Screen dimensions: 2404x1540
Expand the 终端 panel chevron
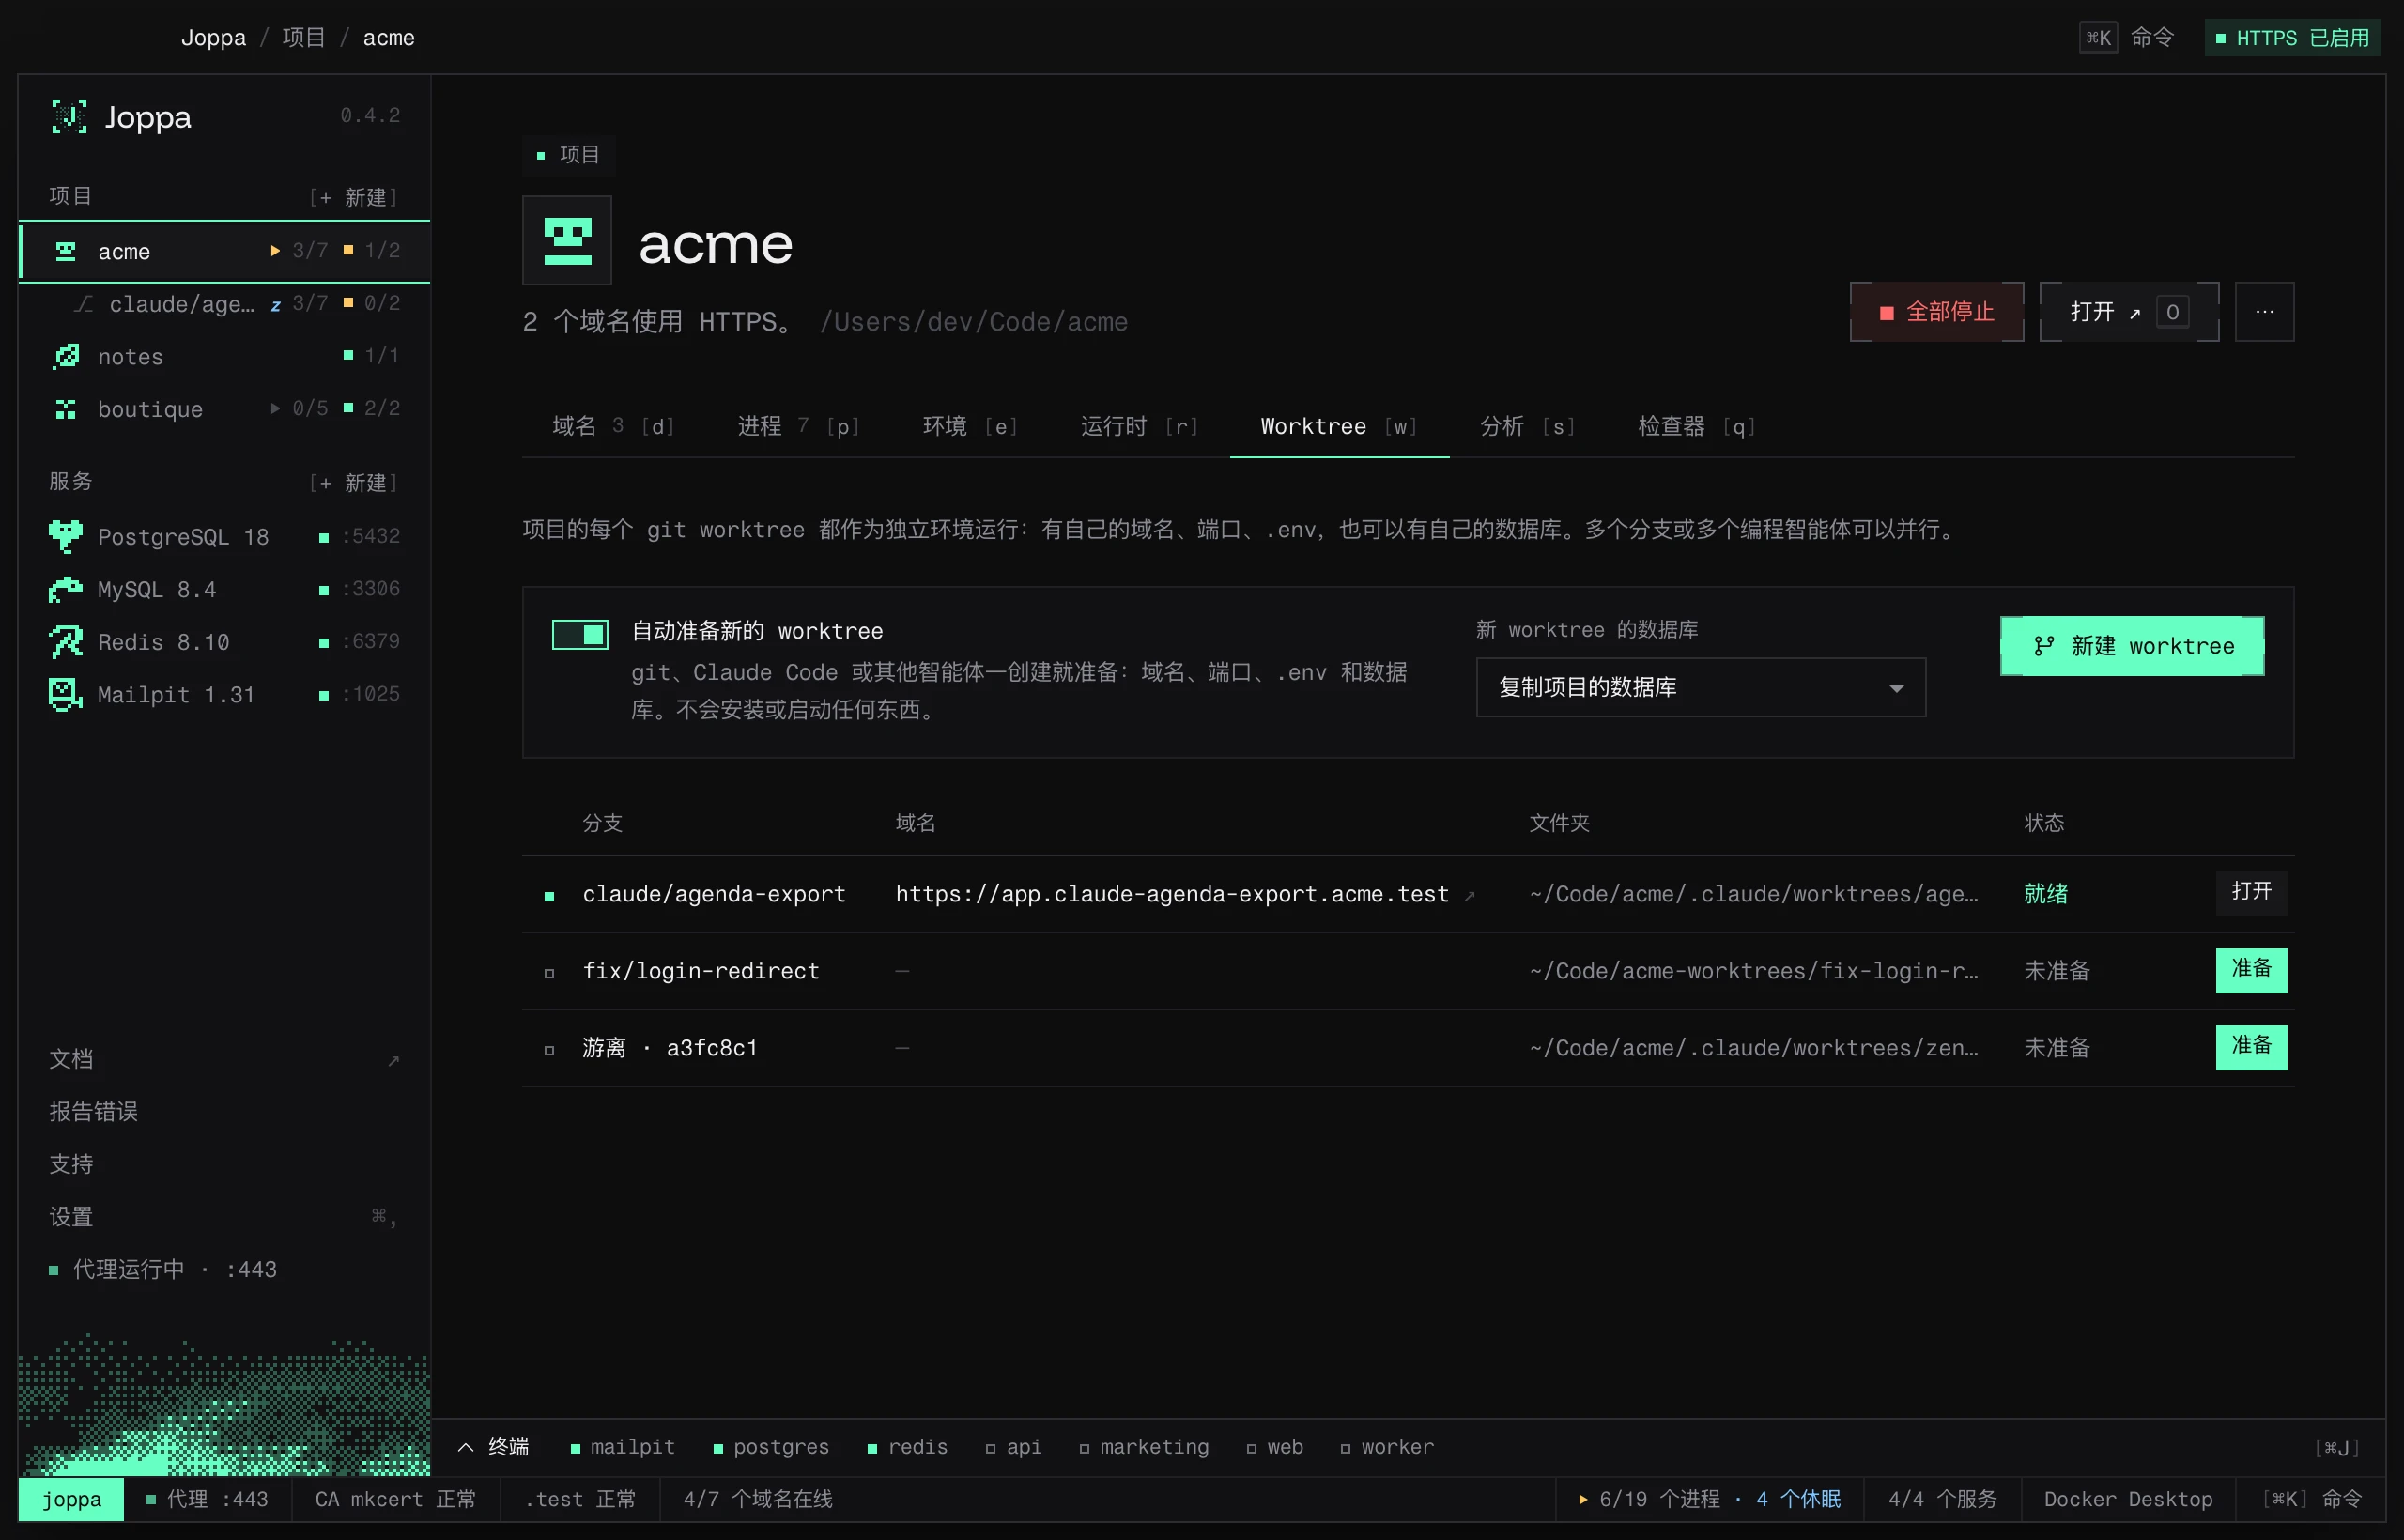tap(465, 1447)
